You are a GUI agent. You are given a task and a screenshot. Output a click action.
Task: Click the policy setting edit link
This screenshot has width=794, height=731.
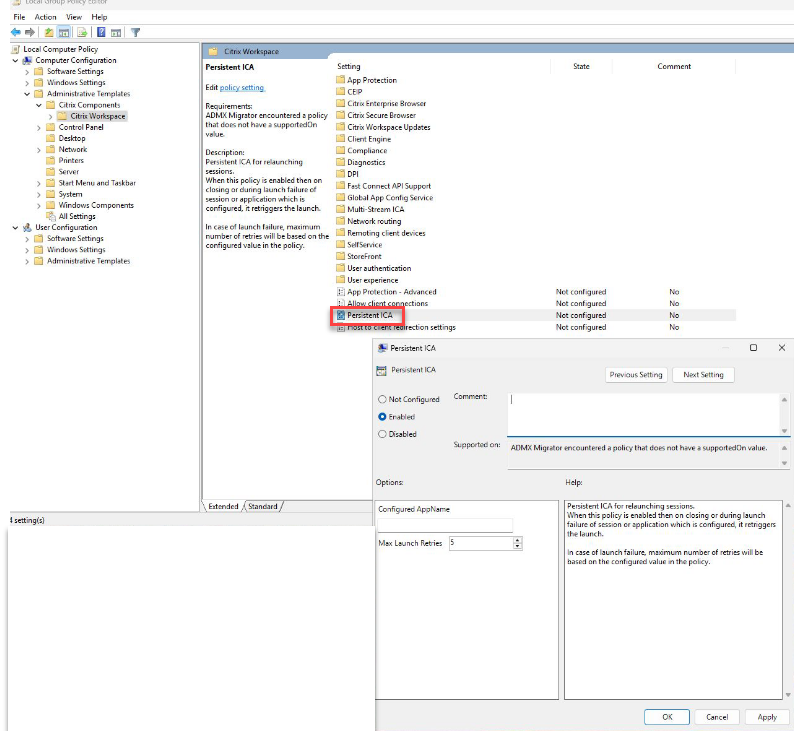tap(242, 88)
